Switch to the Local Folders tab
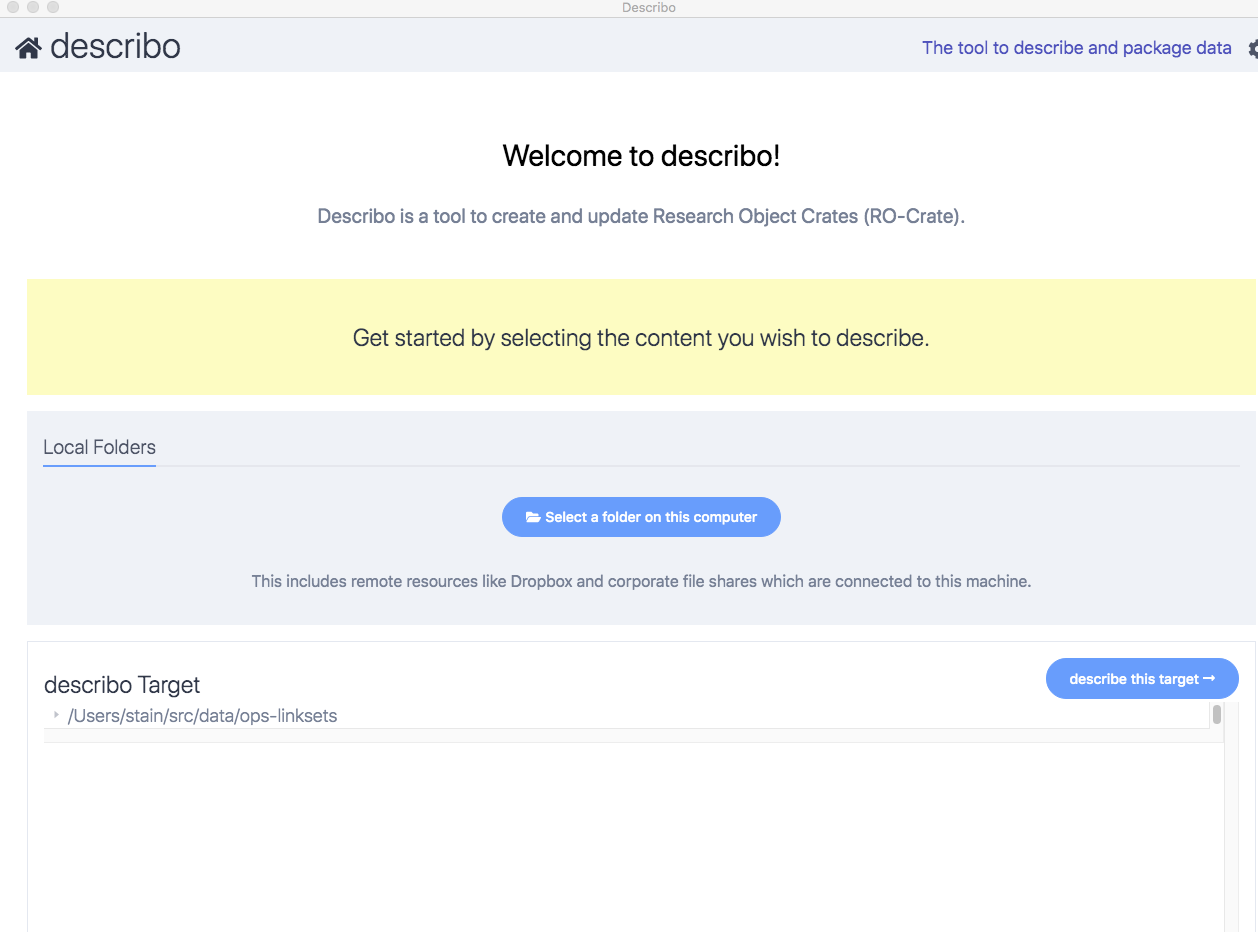Viewport: 1258px width, 932px height. (x=99, y=447)
